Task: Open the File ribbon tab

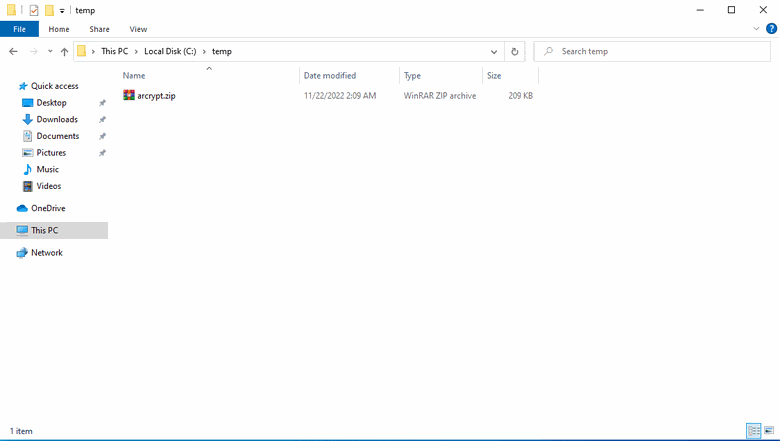Action: 19,29
